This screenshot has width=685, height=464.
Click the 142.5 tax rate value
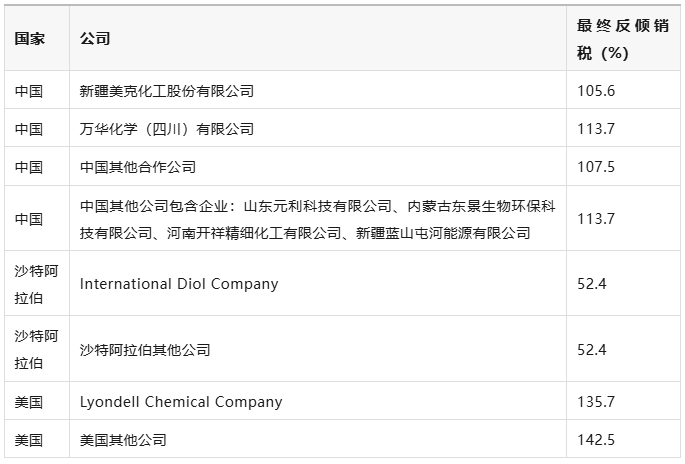coord(596,440)
